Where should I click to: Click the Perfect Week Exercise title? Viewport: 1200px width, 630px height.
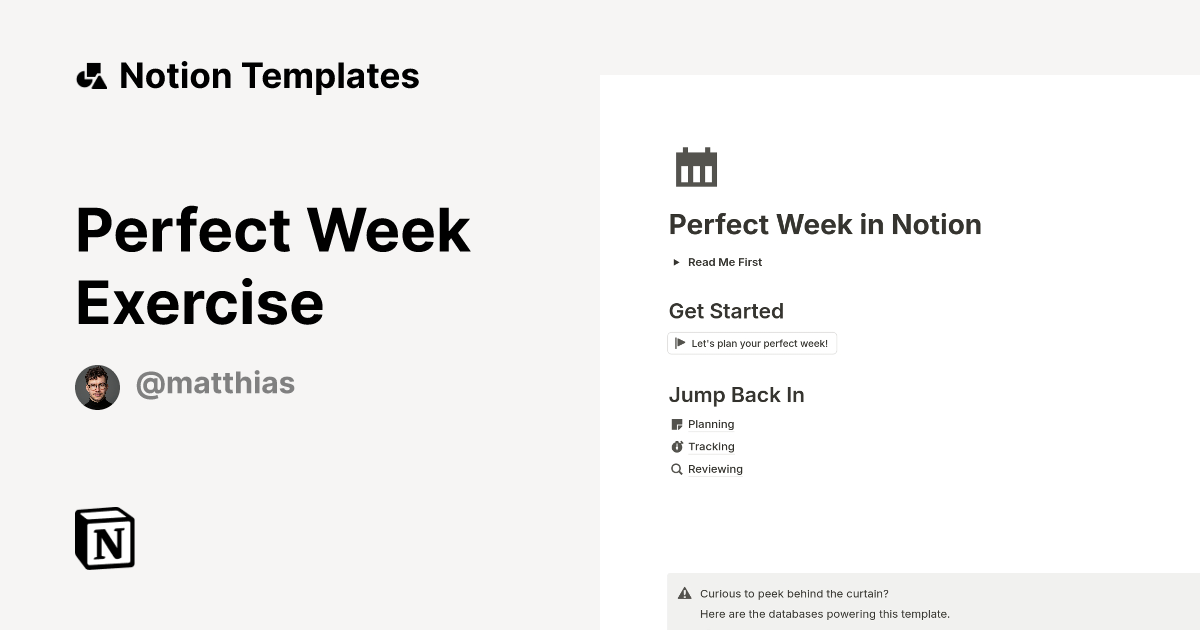point(273,265)
